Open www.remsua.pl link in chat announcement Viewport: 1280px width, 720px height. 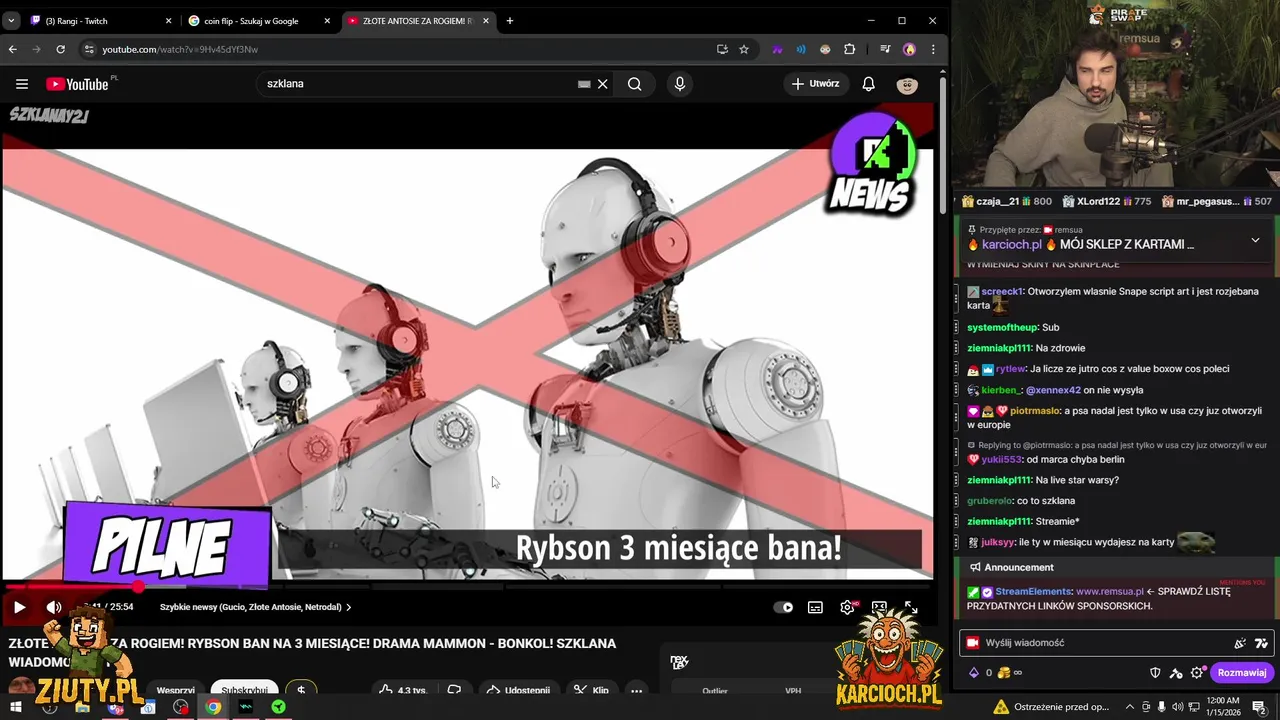coord(1109,591)
